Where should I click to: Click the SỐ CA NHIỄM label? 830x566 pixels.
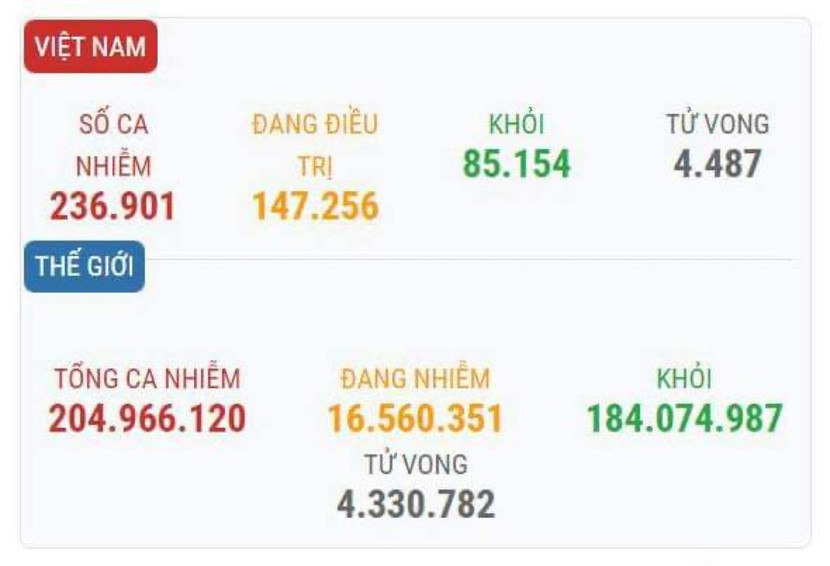113,145
